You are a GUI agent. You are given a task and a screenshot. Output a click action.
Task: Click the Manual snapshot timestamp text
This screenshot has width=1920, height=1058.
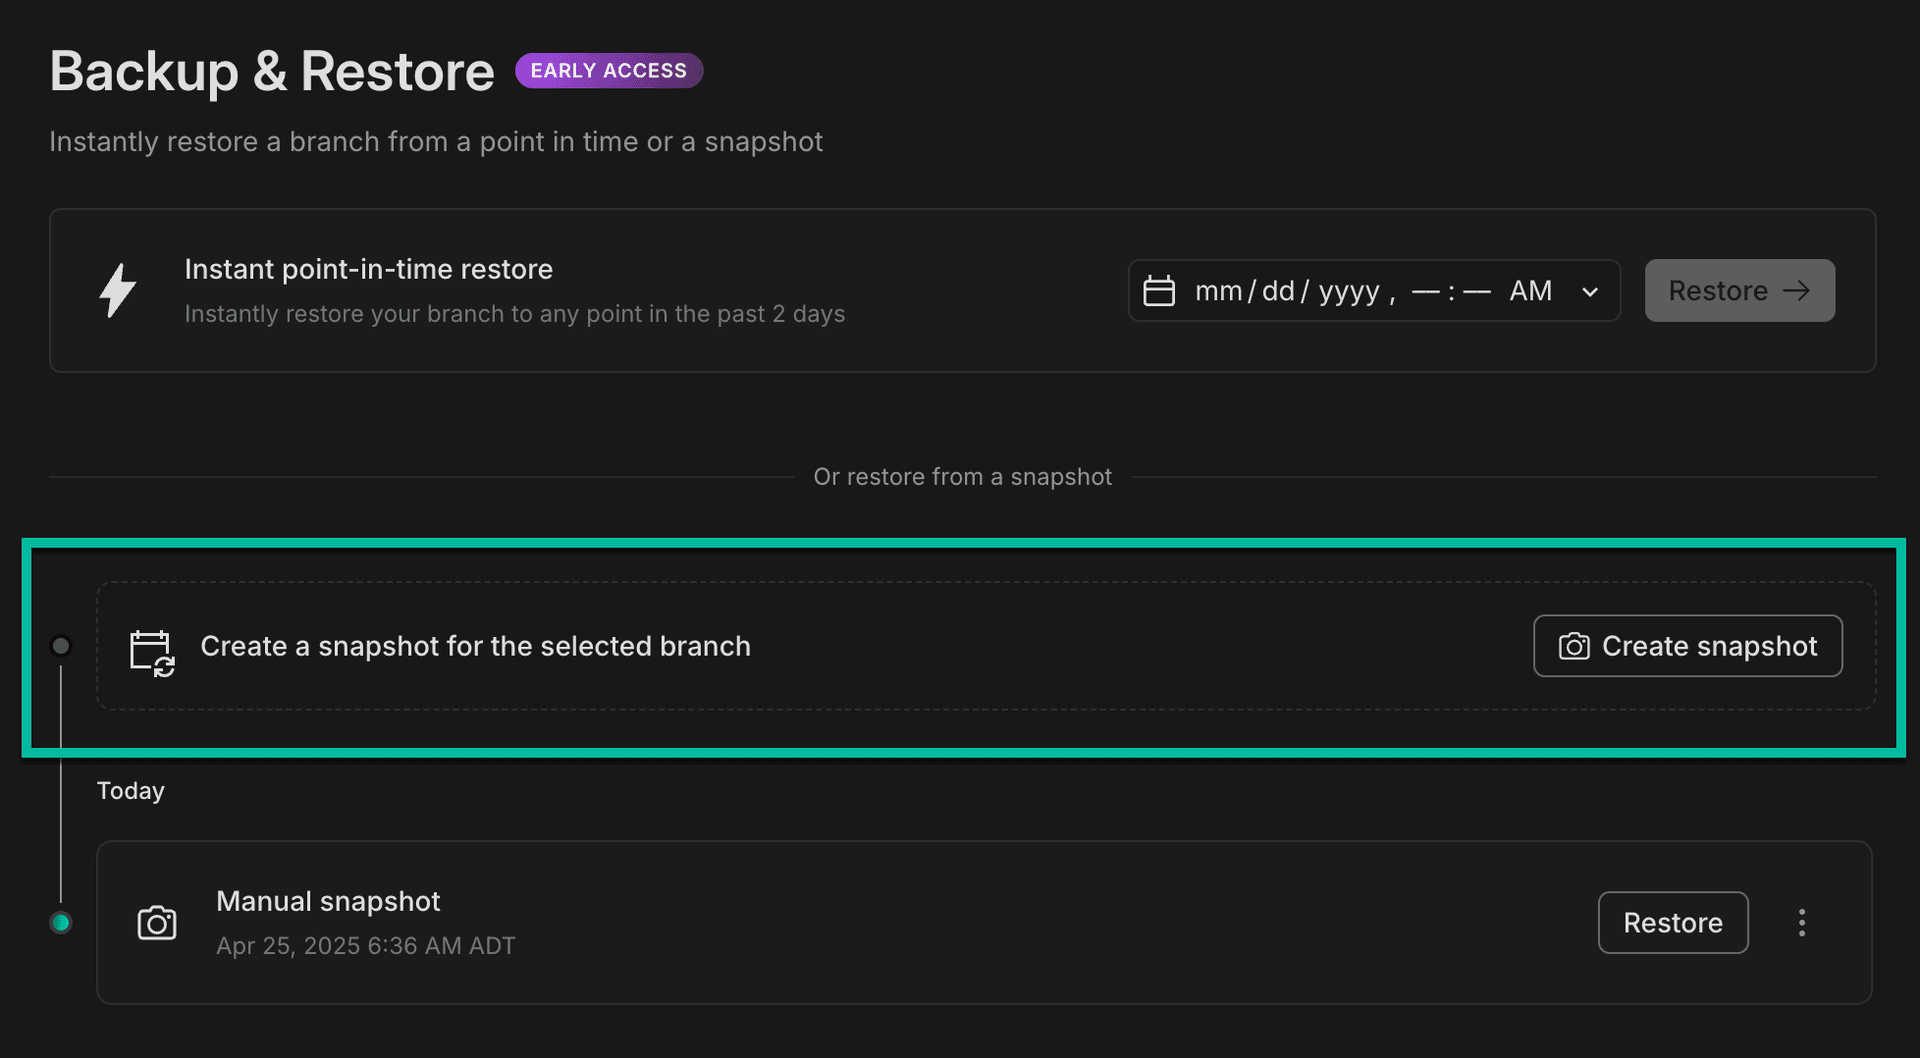pos(366,945)
